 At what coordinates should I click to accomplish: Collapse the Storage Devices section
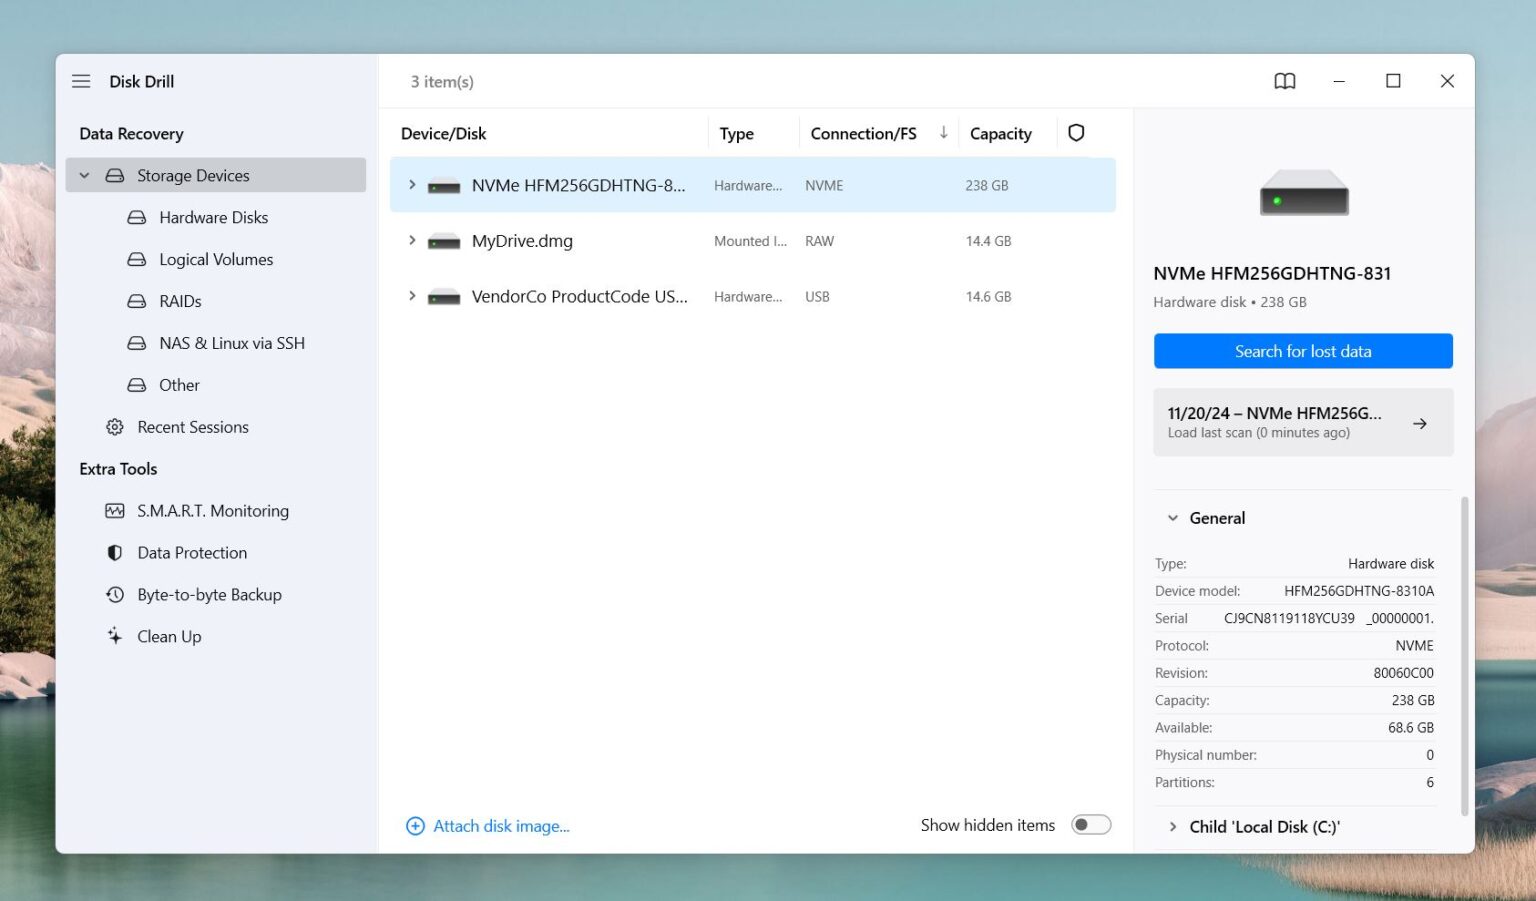coord(84,175)
